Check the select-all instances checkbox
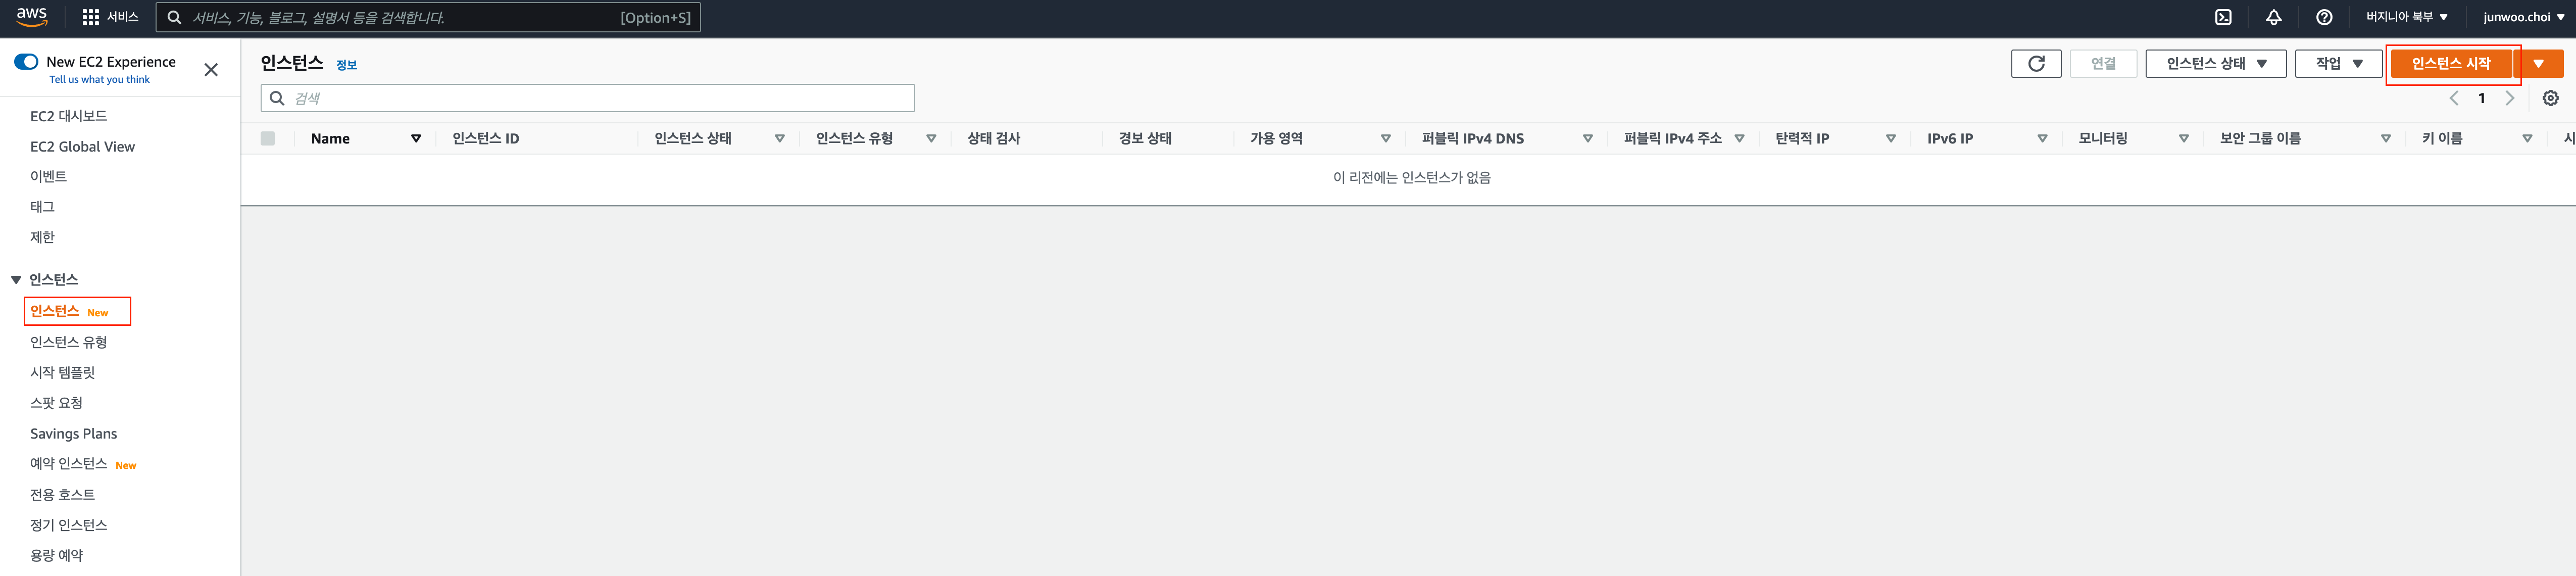This screenshot has height=576, width=2576. point(268,138)
